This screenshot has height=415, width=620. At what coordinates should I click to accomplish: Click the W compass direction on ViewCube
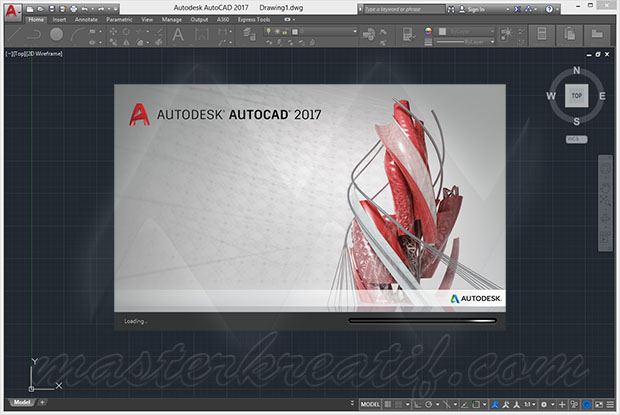551,96
